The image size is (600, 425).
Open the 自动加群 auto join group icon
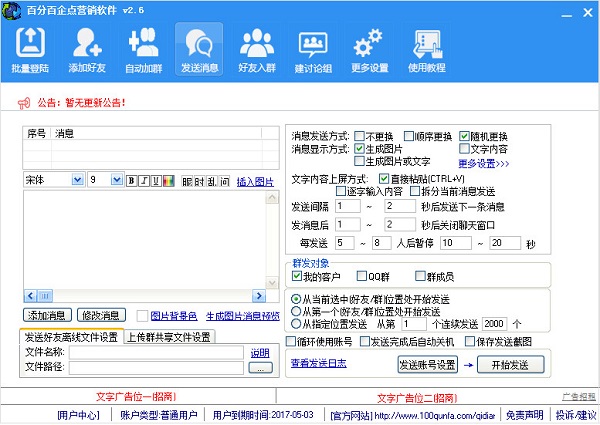pyautogui.click(x=143, y=50)
